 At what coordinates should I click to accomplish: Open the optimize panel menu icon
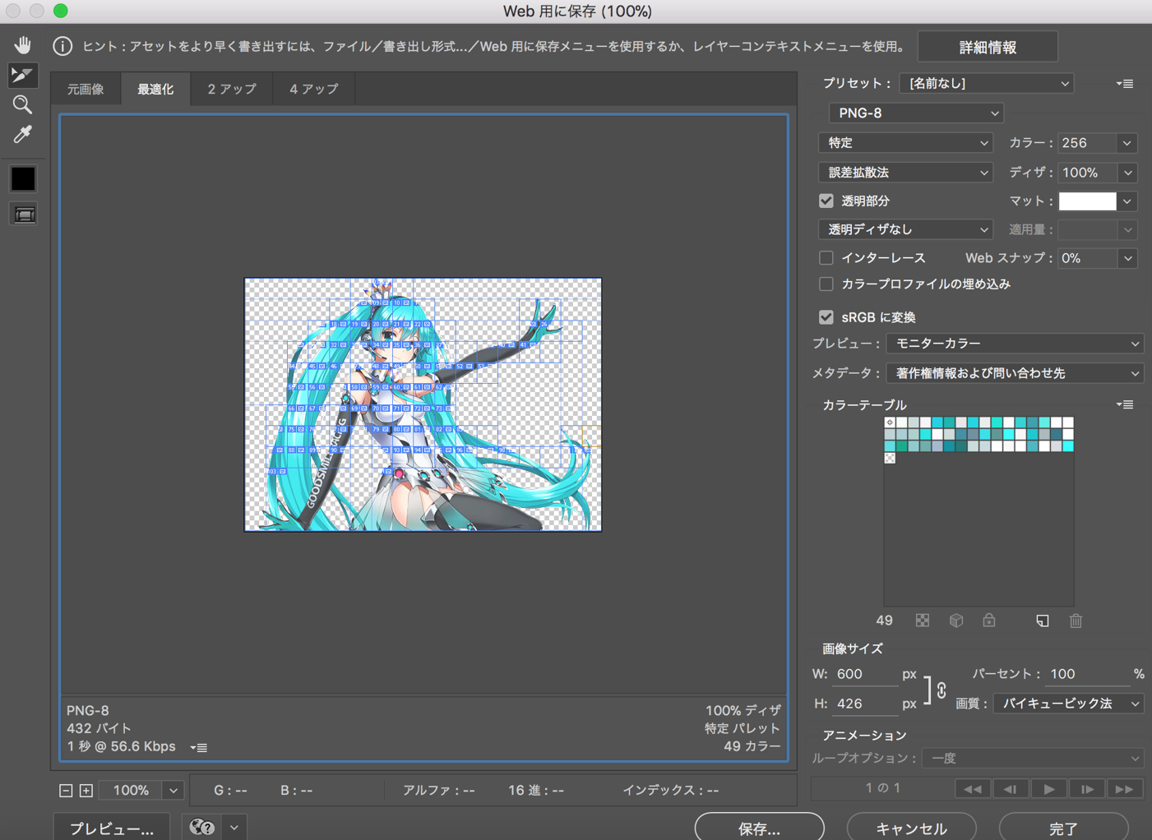(1124, 84)
